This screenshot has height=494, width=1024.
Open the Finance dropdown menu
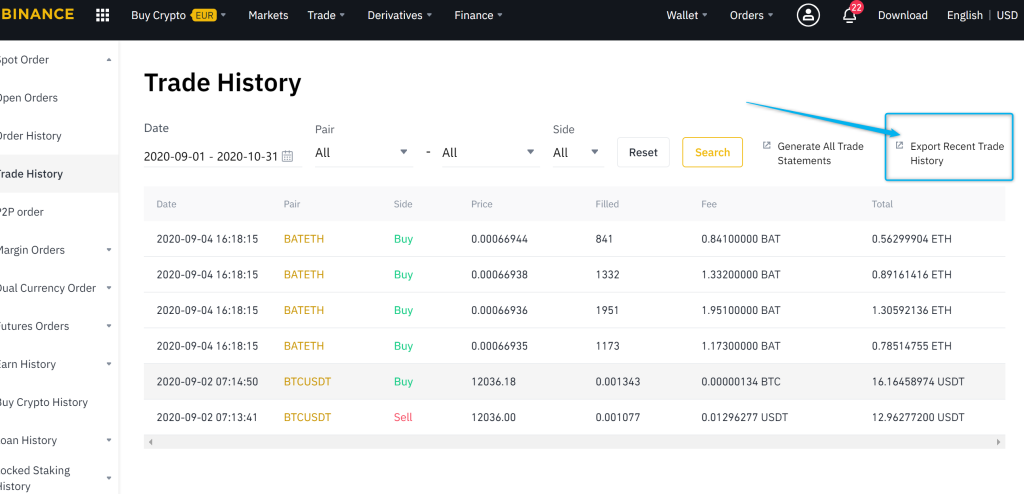pos(478,15)
